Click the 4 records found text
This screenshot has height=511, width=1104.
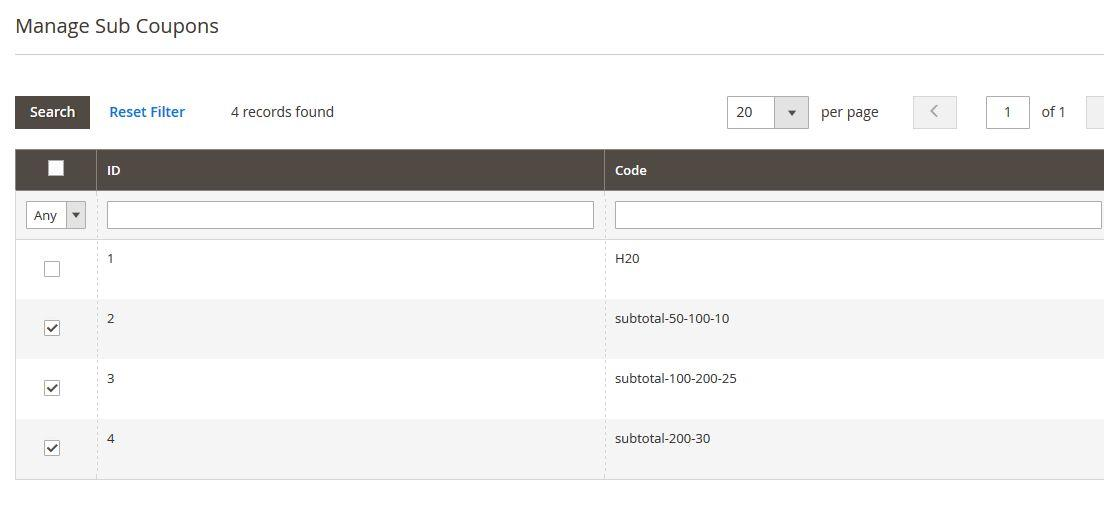(x=282, y=113)
